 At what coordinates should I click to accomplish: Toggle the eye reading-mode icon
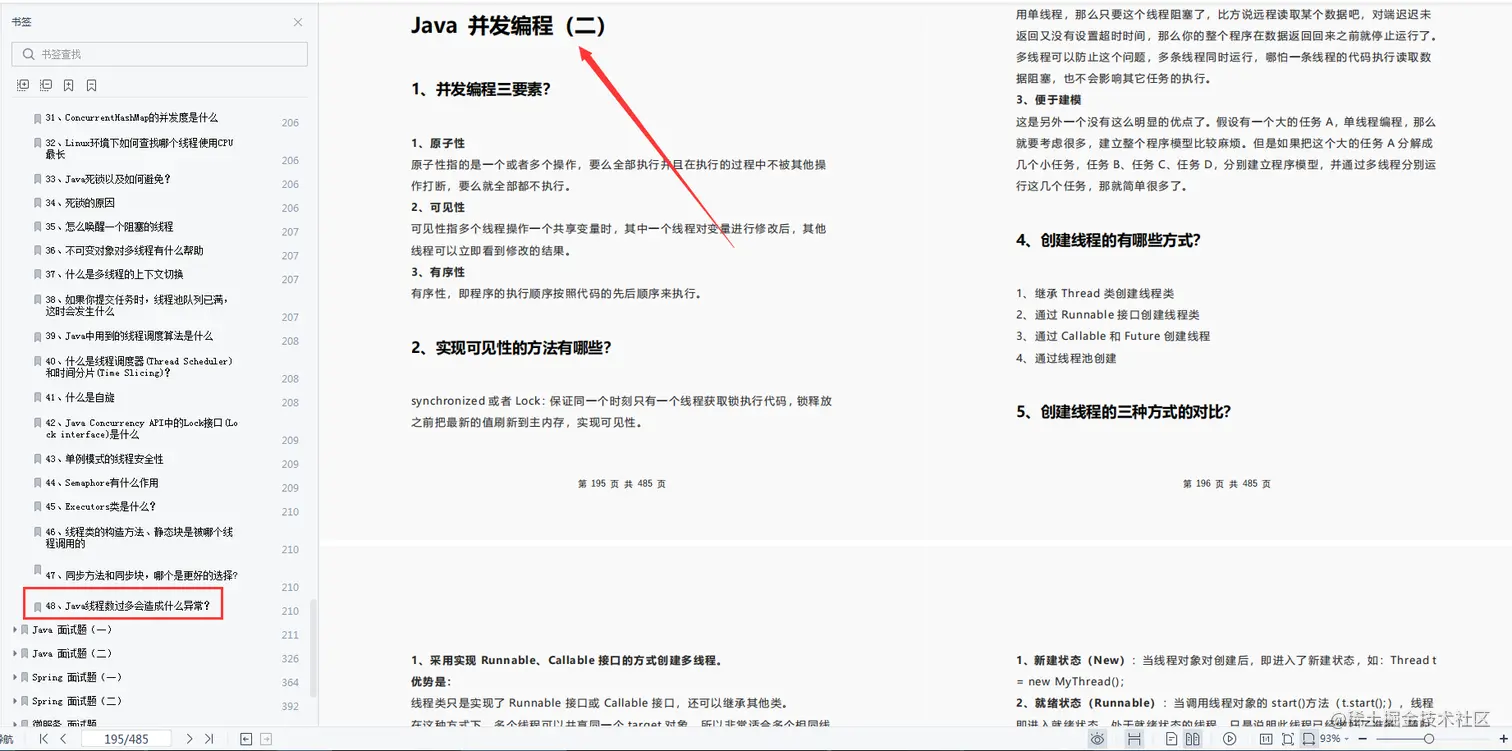tap(1097, 738)
